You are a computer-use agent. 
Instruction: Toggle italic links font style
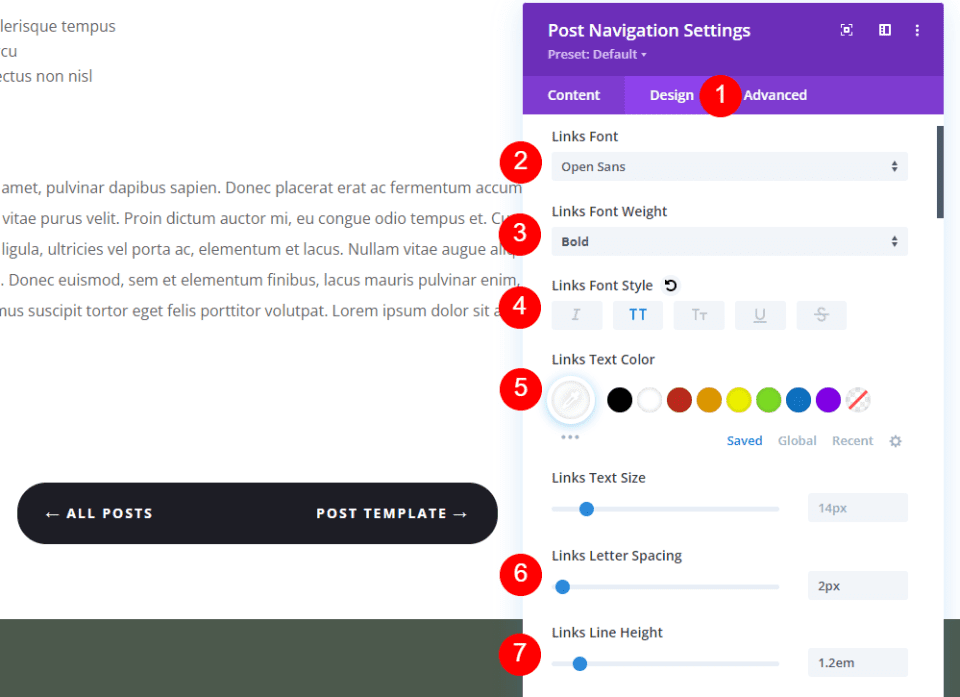pos(576,315)
